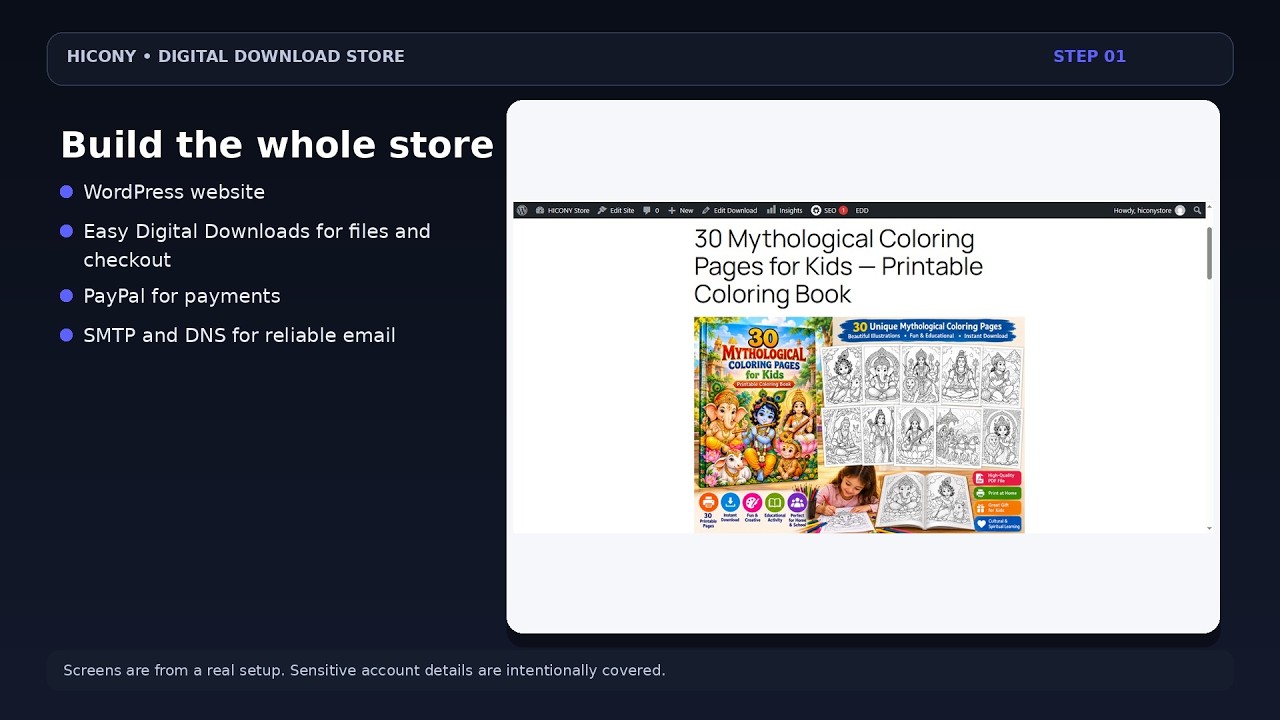Viewport: 1280px width, 720px height.
Task: Click the page scrollbar up arrow
Action: [1209, 207]
